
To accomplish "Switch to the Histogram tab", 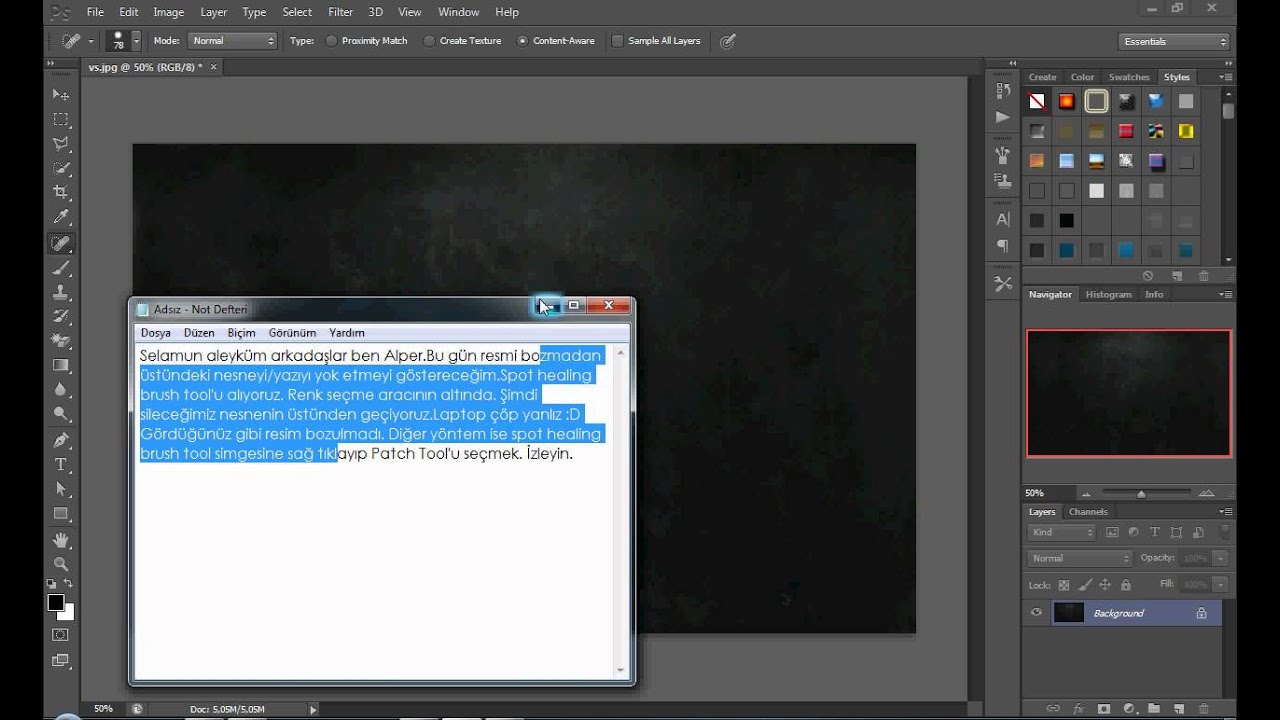I will [x=1108, y=295].
